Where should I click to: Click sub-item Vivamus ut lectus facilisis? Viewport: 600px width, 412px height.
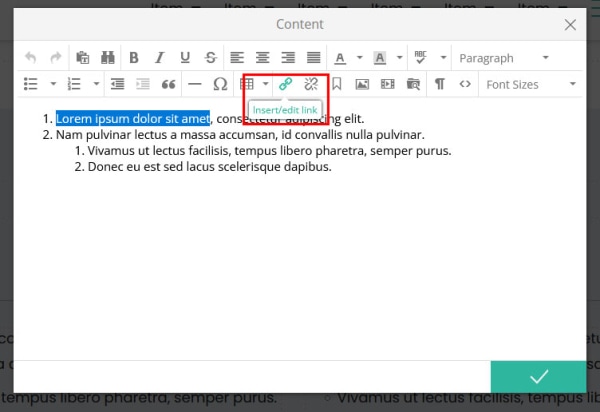[269, 151]
